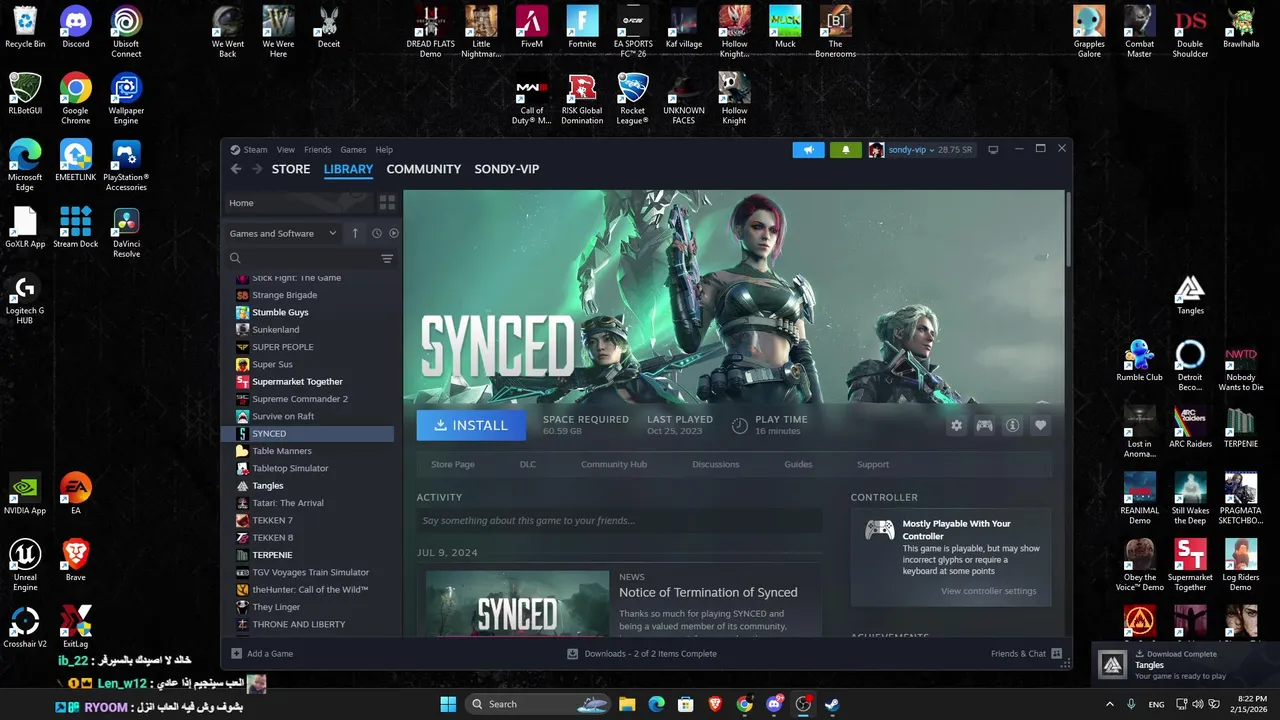Open Unreal Engine desktop icon

pyautogui.click(x=25, y=566)
